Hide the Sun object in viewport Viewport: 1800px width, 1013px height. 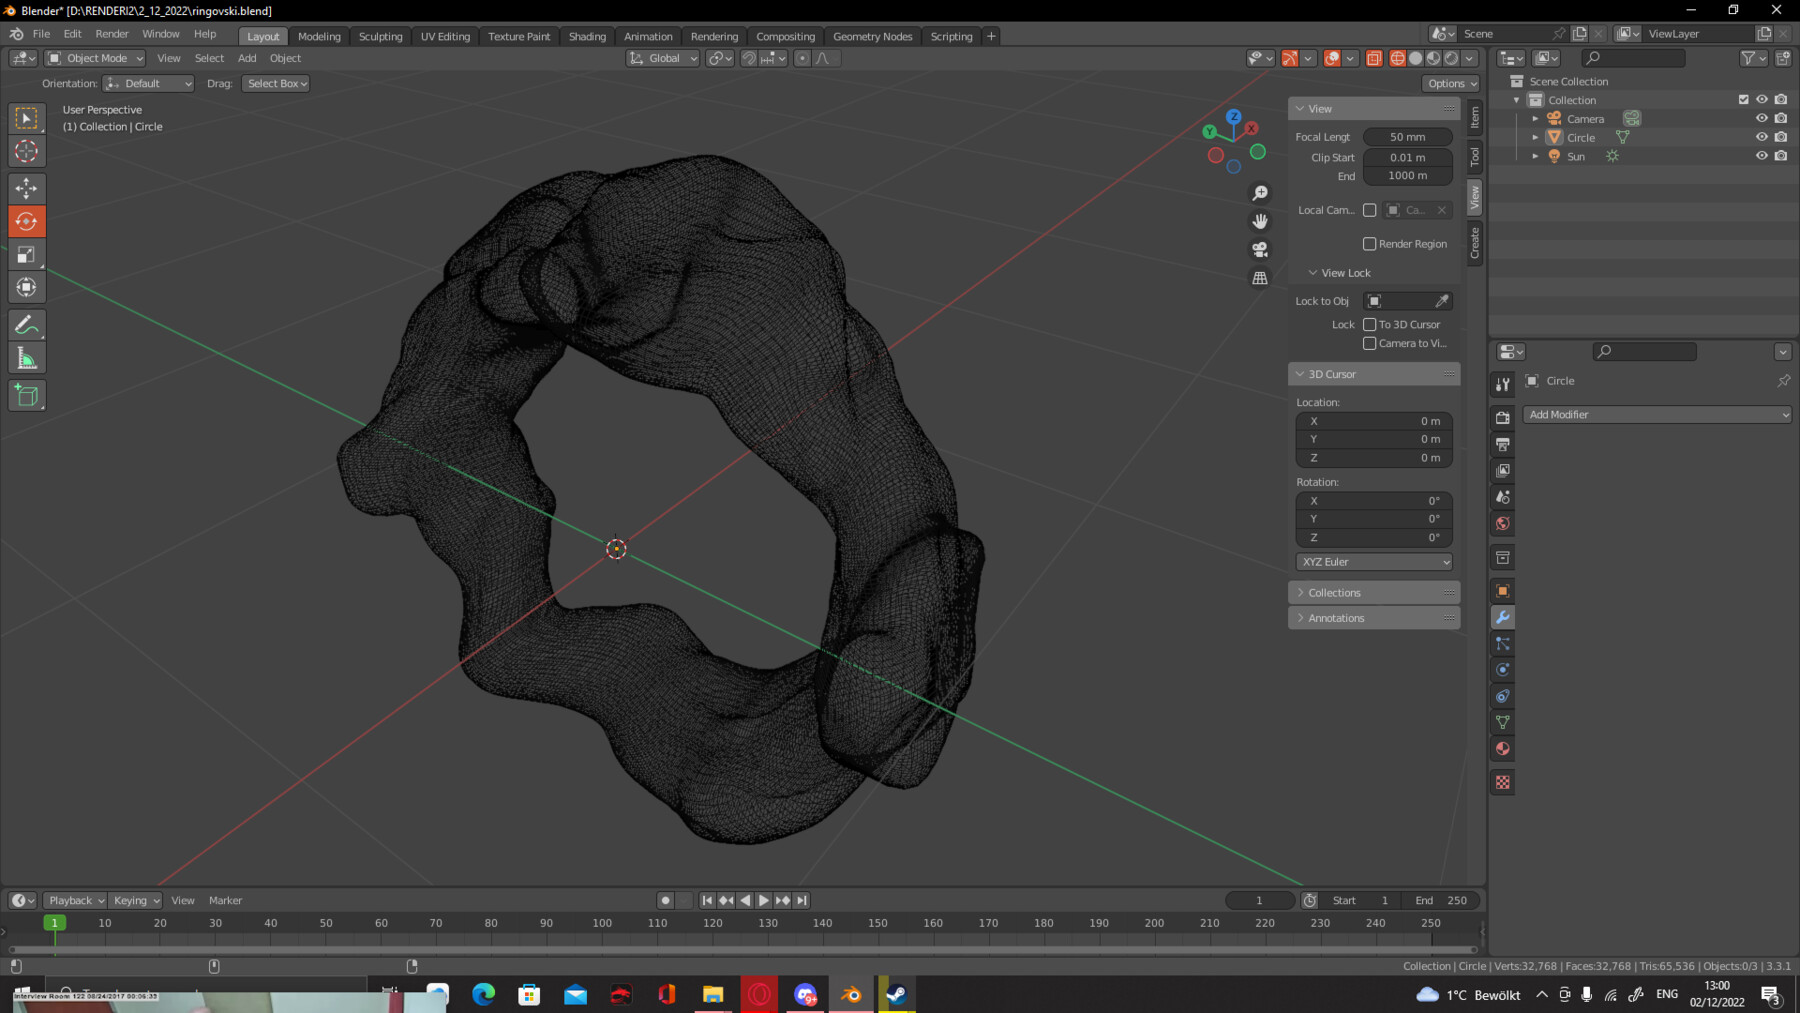[1761, 156]
